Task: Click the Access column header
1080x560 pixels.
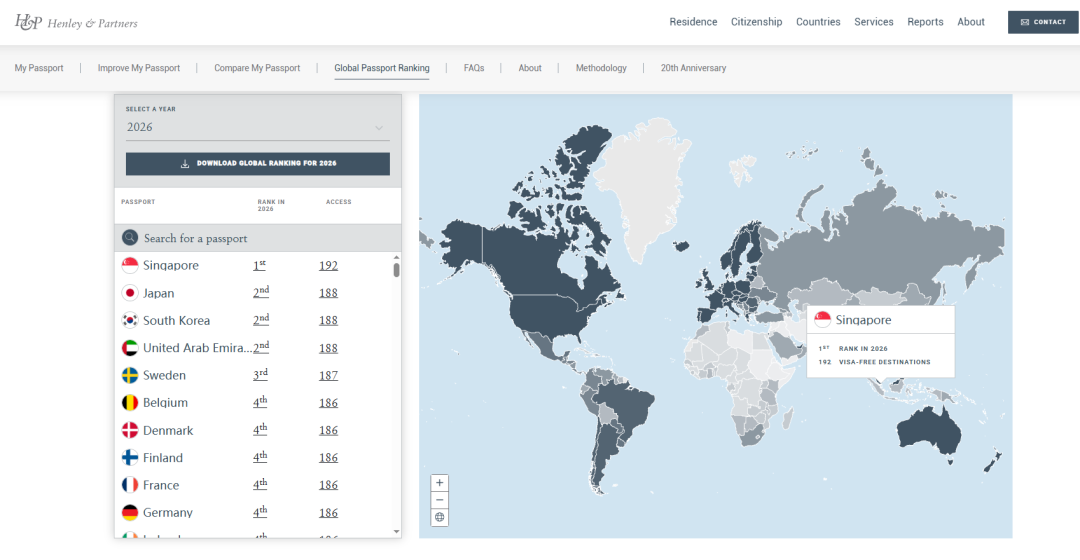Action: click(x=338, y=202)
